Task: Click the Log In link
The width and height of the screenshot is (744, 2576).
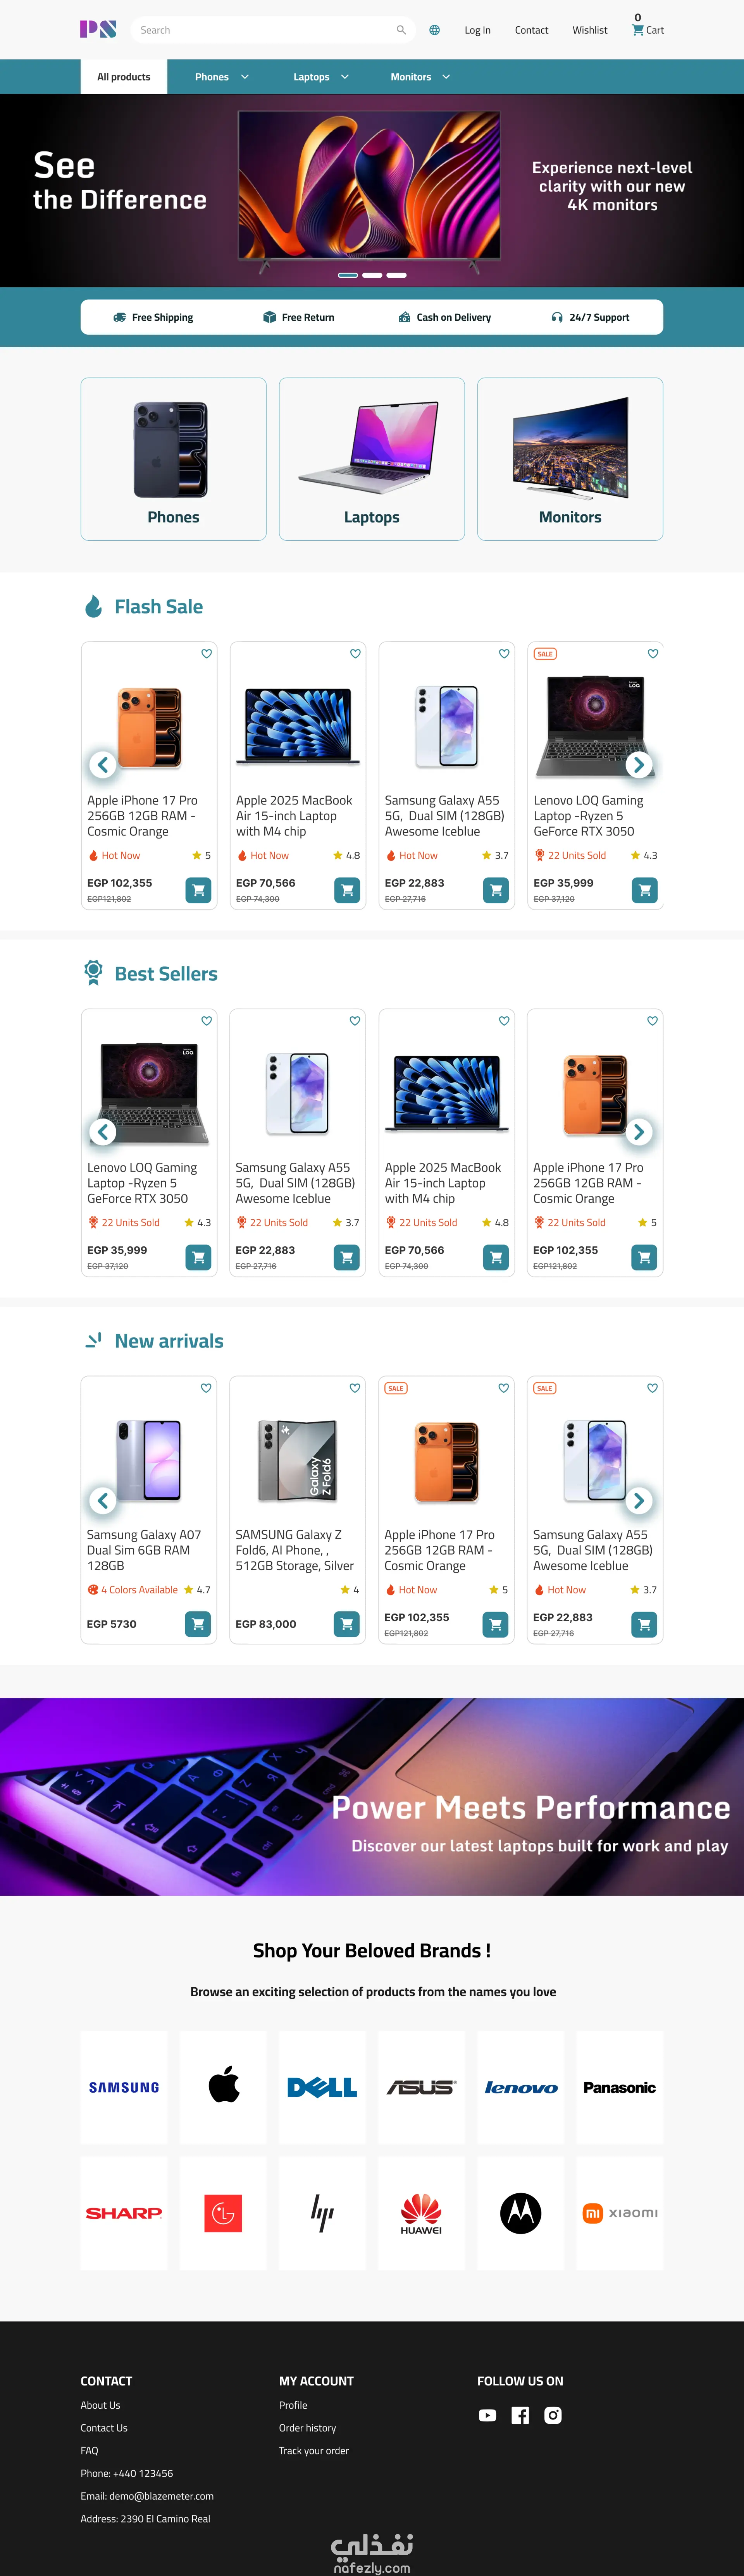Action: [477, 30]
